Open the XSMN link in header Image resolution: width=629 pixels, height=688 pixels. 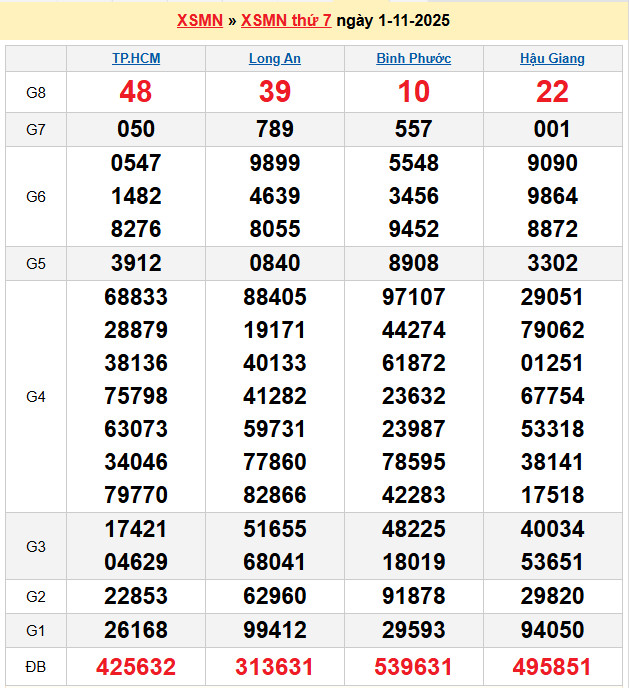199,21
